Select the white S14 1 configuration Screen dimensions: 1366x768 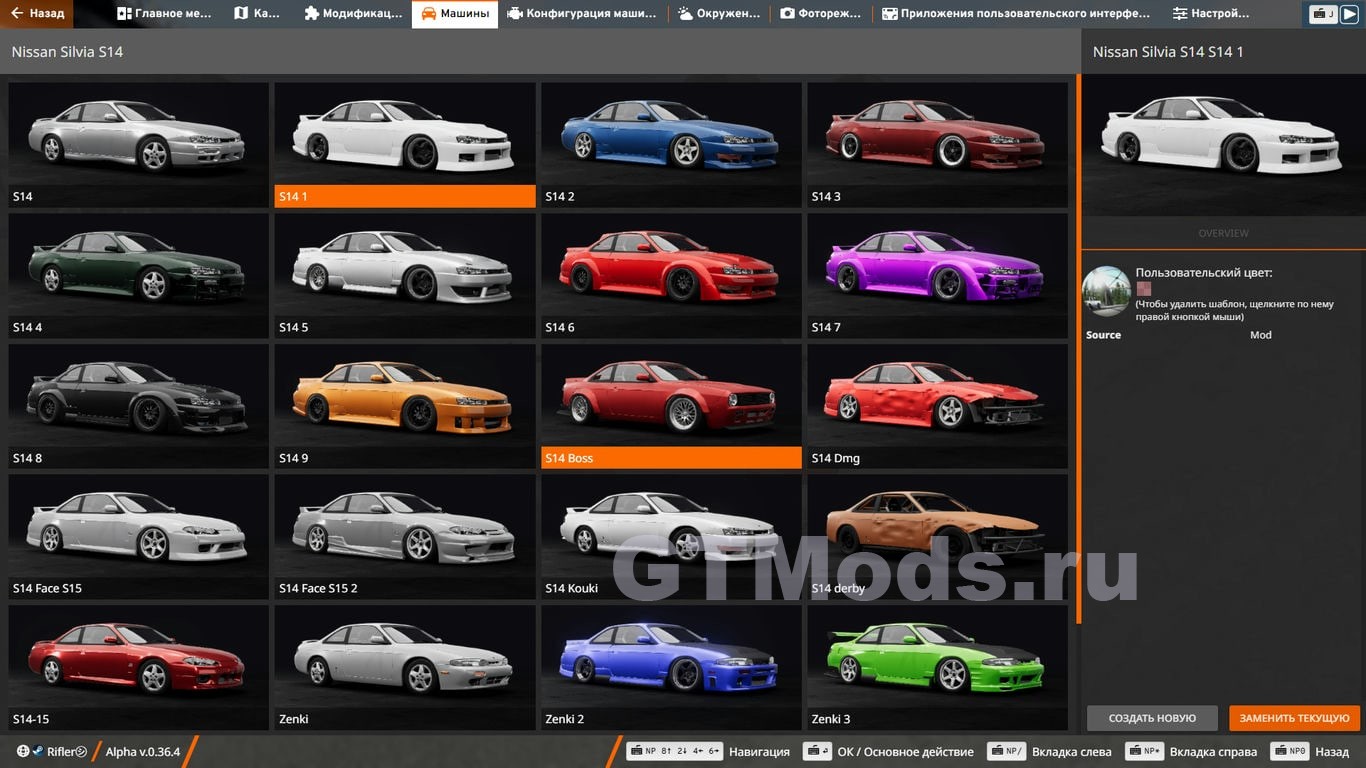tap(405, 144)
